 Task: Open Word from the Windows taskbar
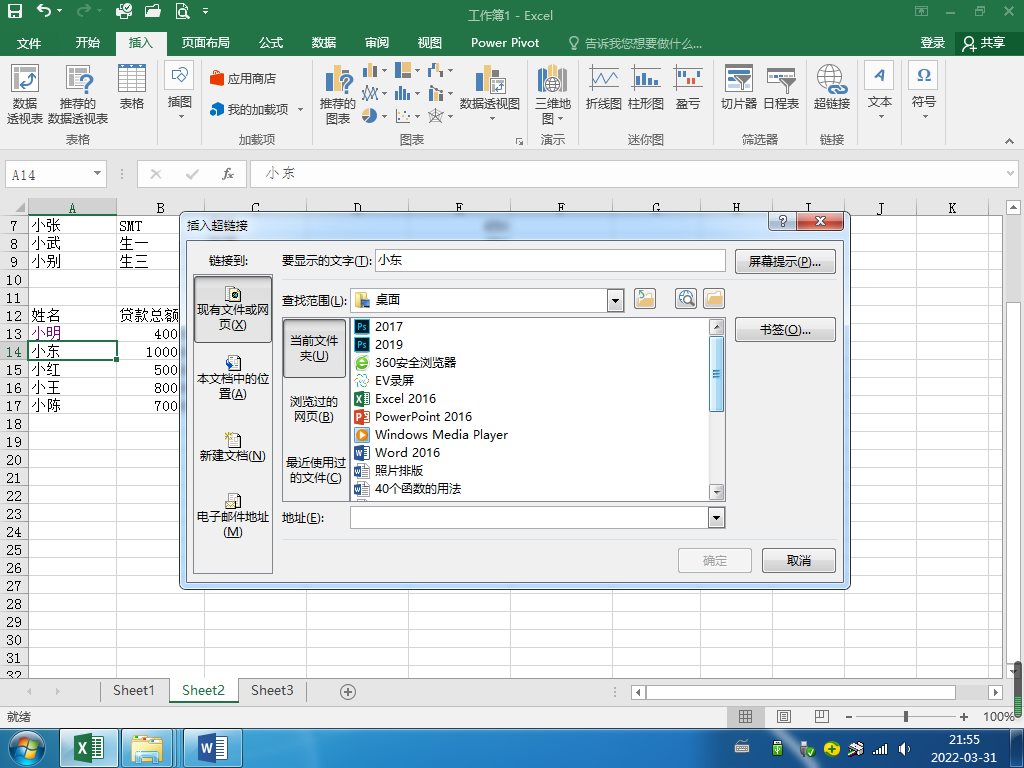click(213, 748)
